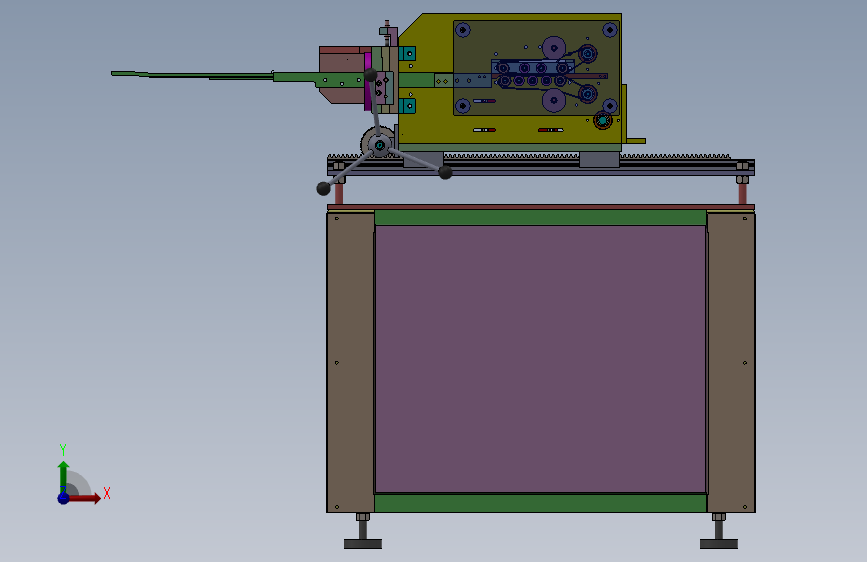867x562 pixels.
Task: Click the red X axis arrow of the triad
Action: [x=84, y=498]
